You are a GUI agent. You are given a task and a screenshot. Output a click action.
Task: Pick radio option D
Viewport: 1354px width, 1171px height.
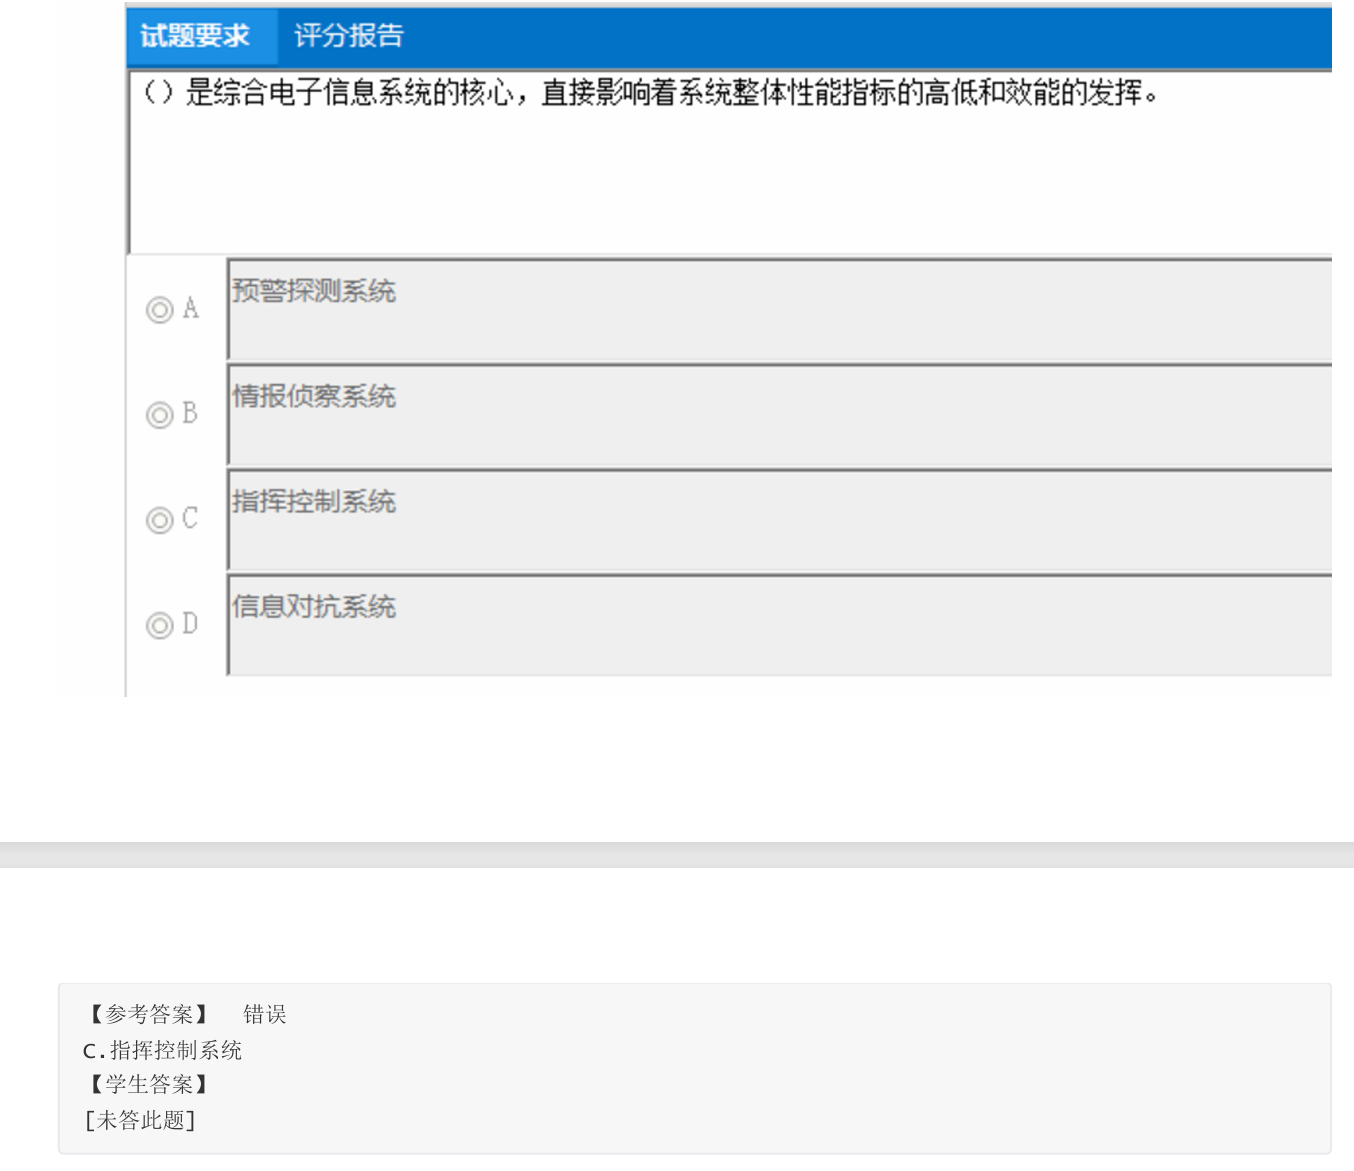coord(160,625)
